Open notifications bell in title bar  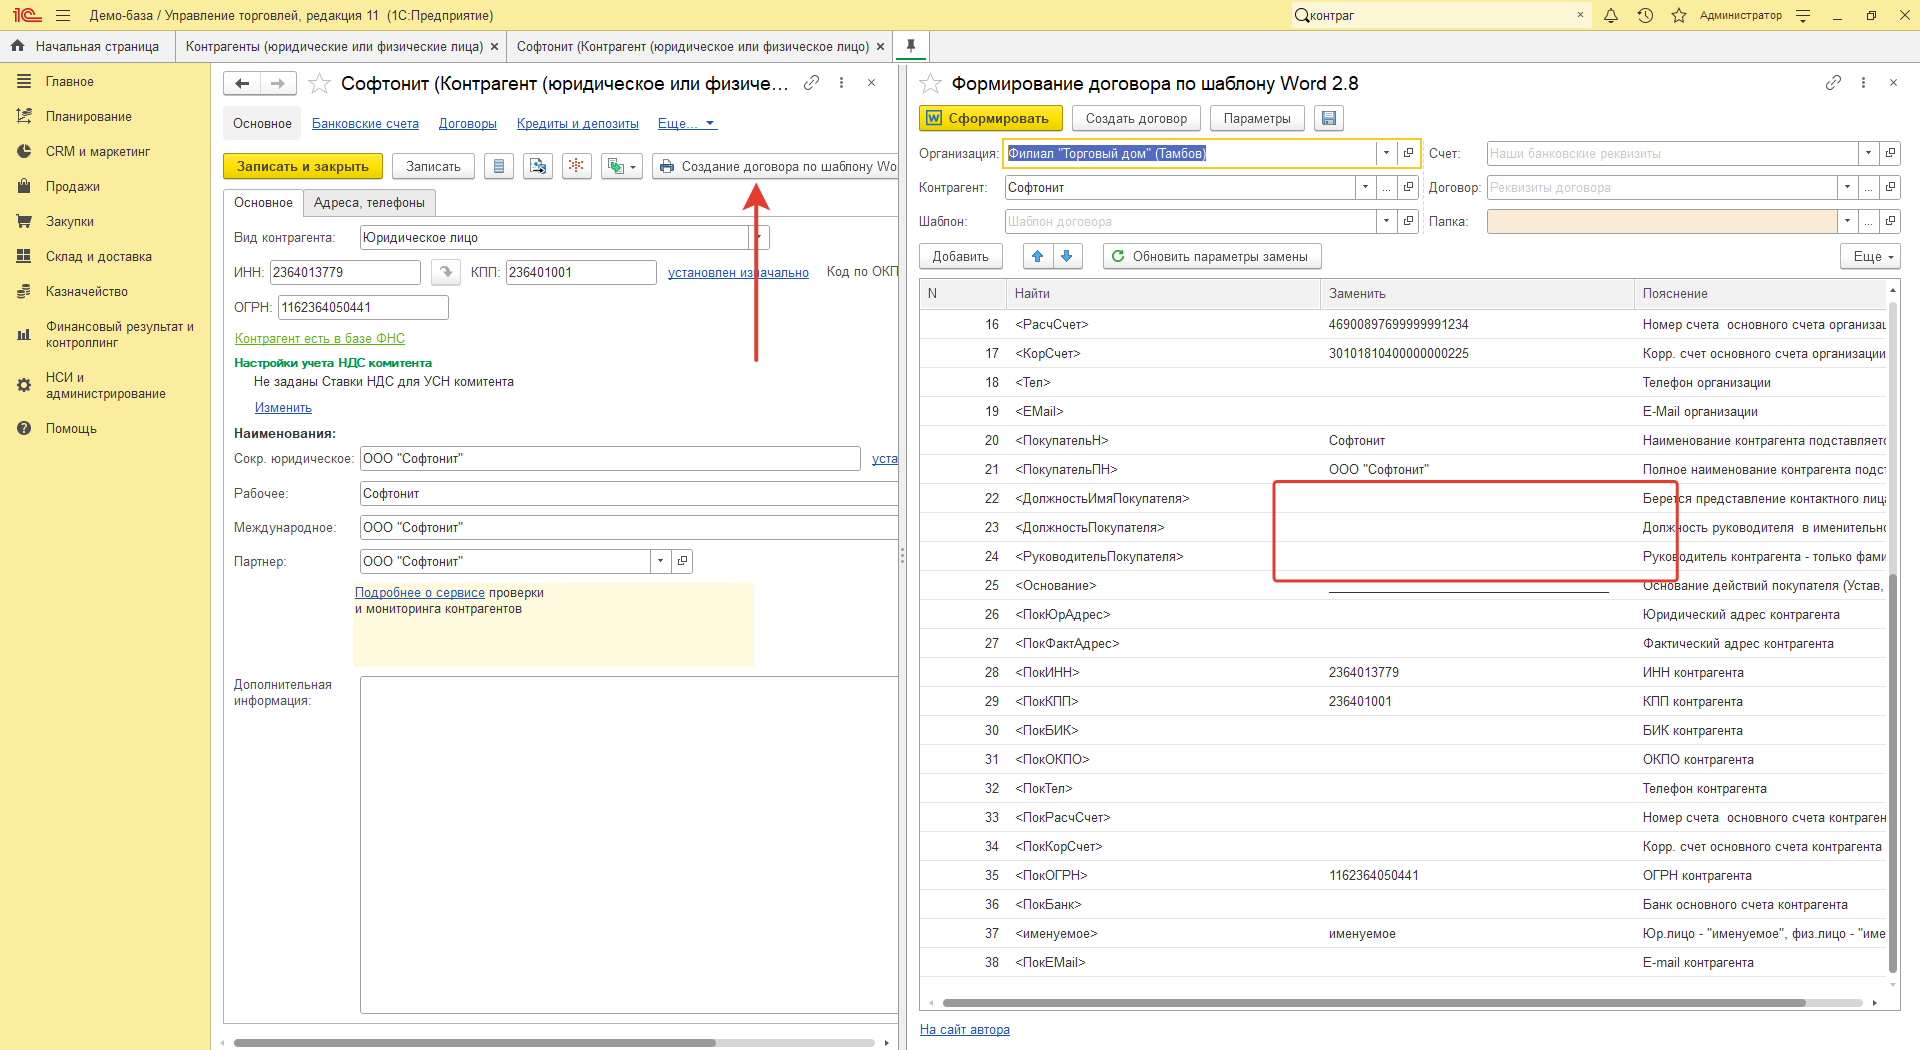coord(1611,15)
